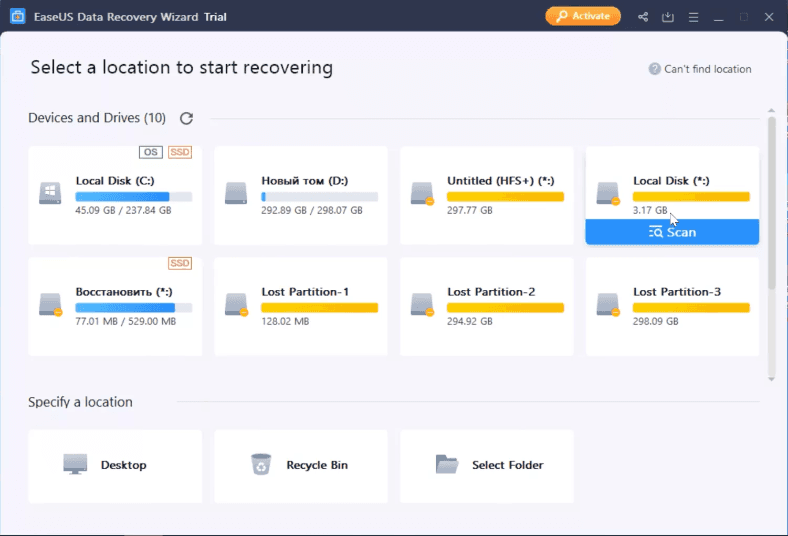Click the Local Disk (C:) Windows drive icon
788x536 pixels.
[50, 193]
